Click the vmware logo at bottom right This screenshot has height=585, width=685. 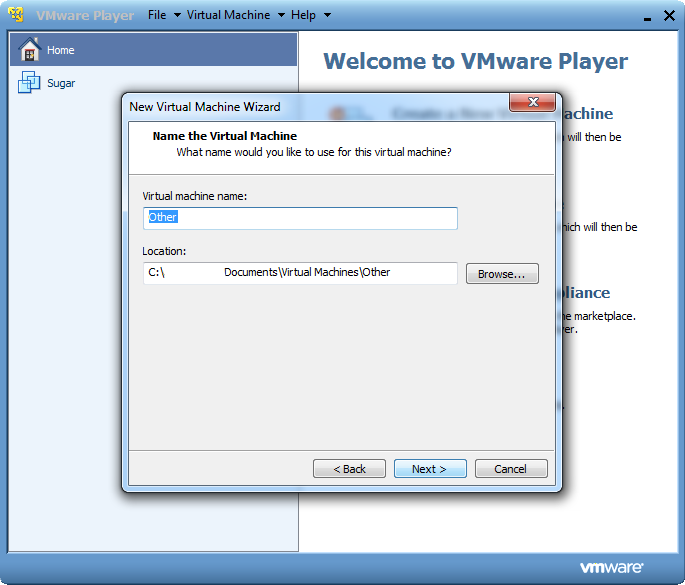click(611, 567)
